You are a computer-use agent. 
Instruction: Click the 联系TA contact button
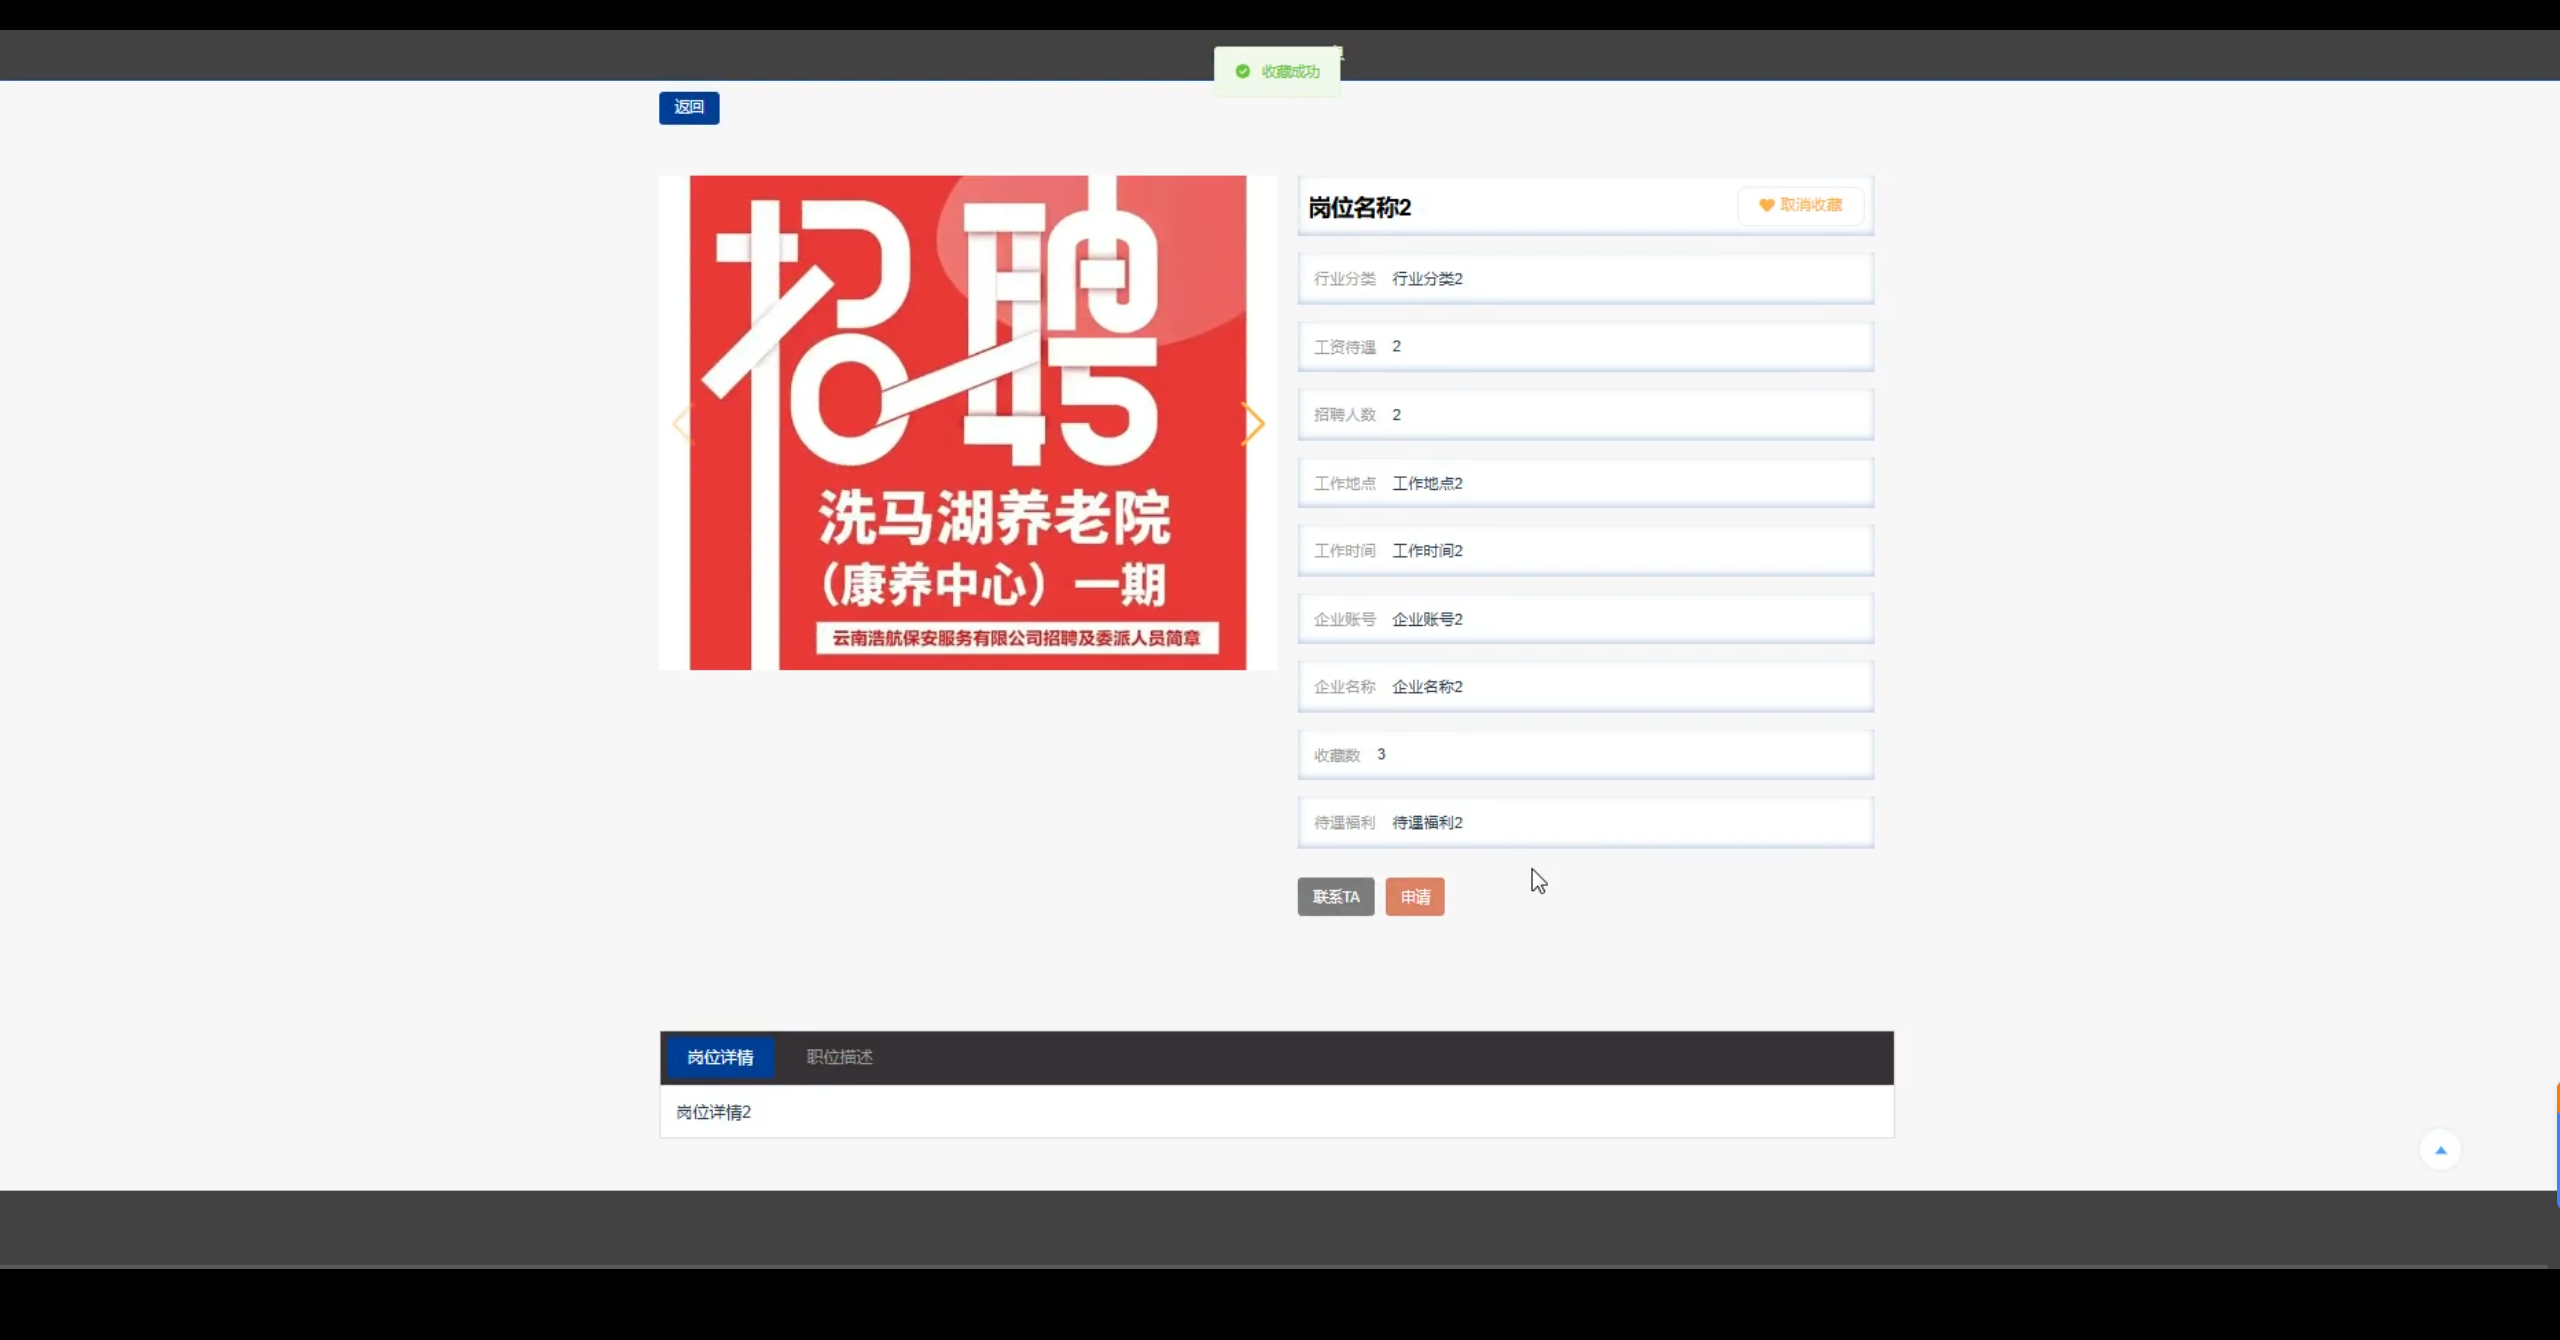pos(1335,897)
